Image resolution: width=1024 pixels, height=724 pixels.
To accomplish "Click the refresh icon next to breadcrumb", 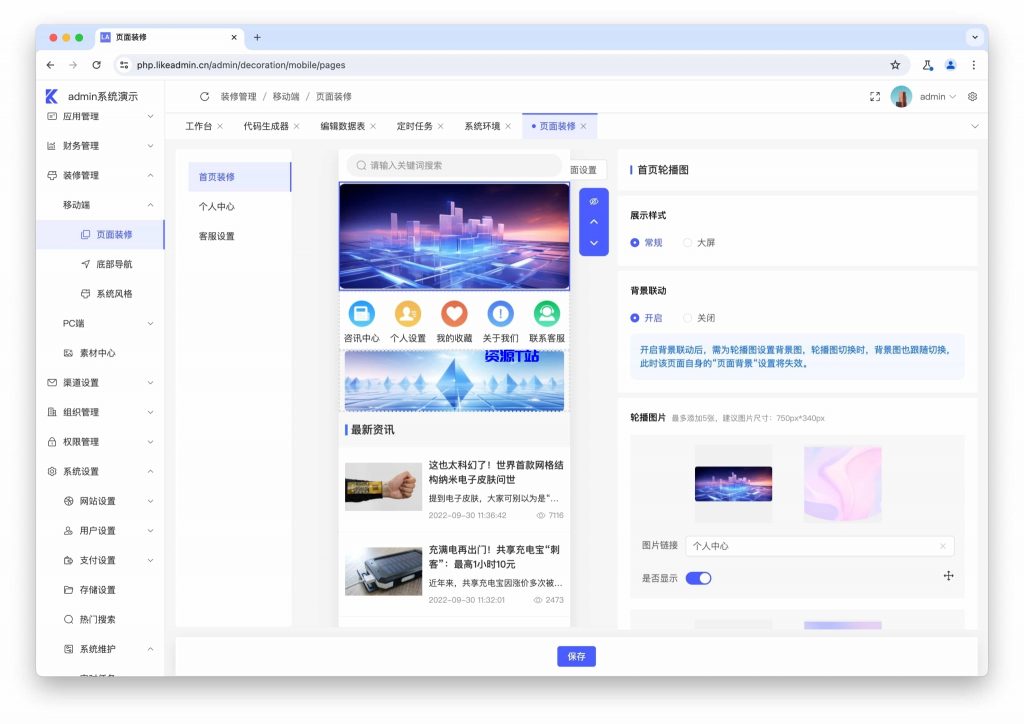I will coord(204,96).
